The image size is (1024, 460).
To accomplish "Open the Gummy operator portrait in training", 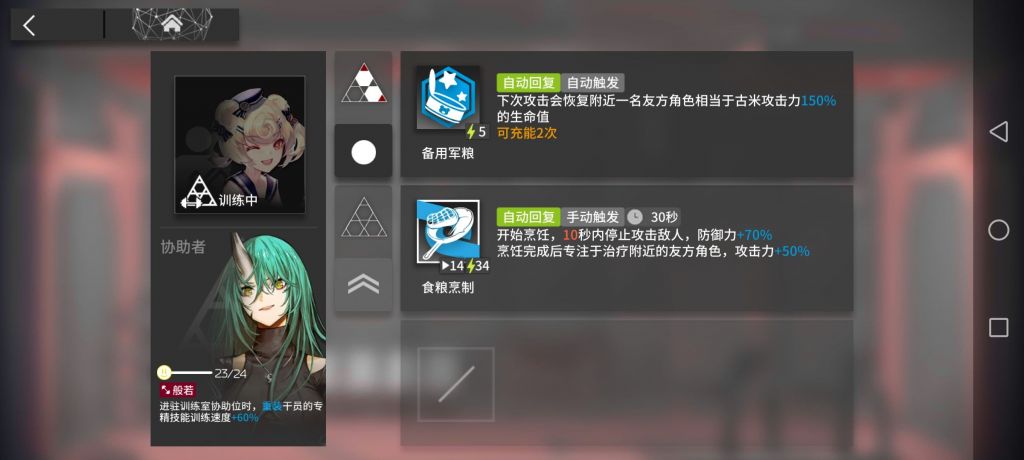I will (x=240, y=144).
